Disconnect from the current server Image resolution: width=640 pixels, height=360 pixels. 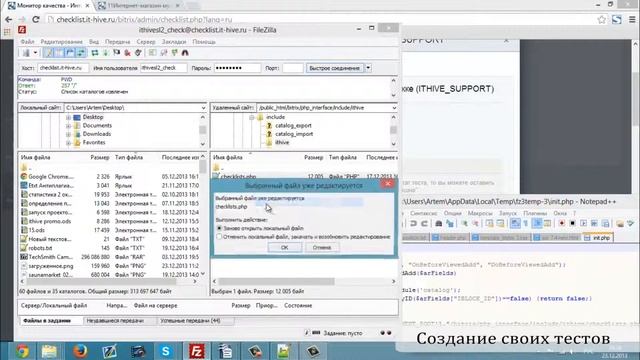[127, 53]
